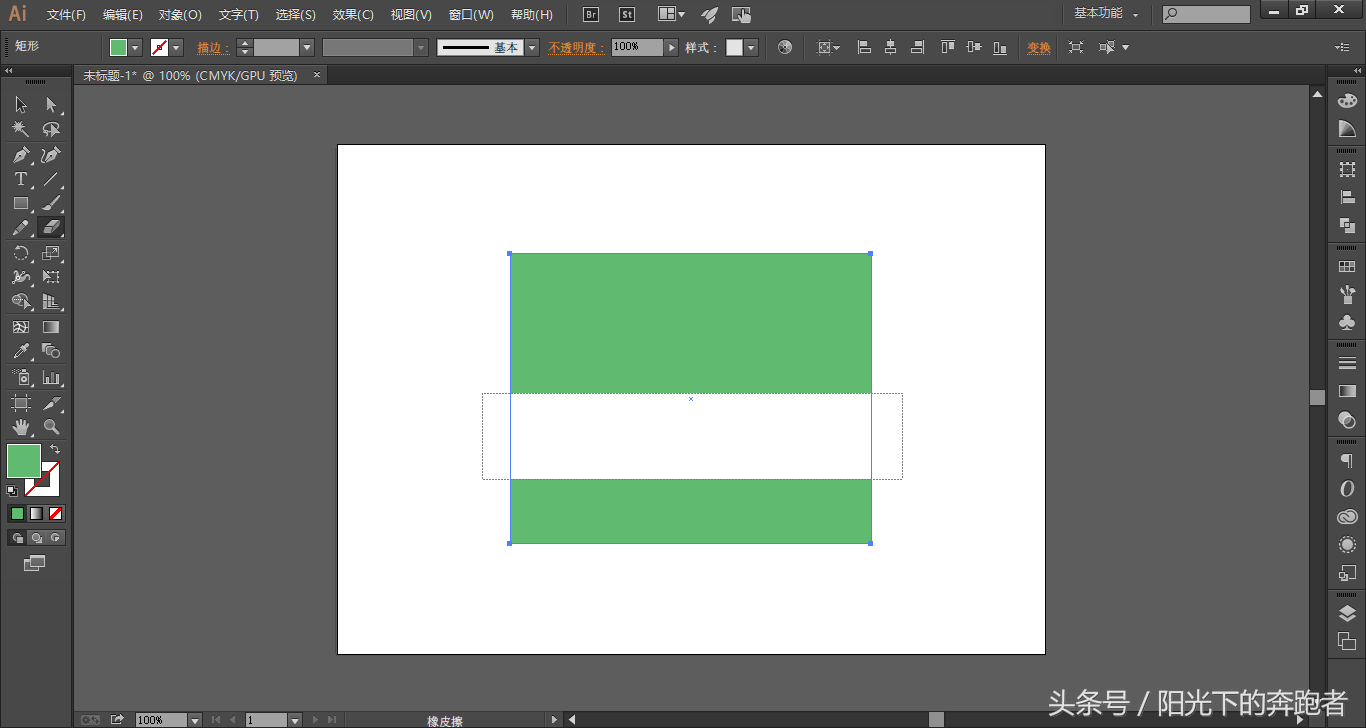Screen dimensions: 1366x728
Task: Select the Scale tool
Action: tap(51, 253)
